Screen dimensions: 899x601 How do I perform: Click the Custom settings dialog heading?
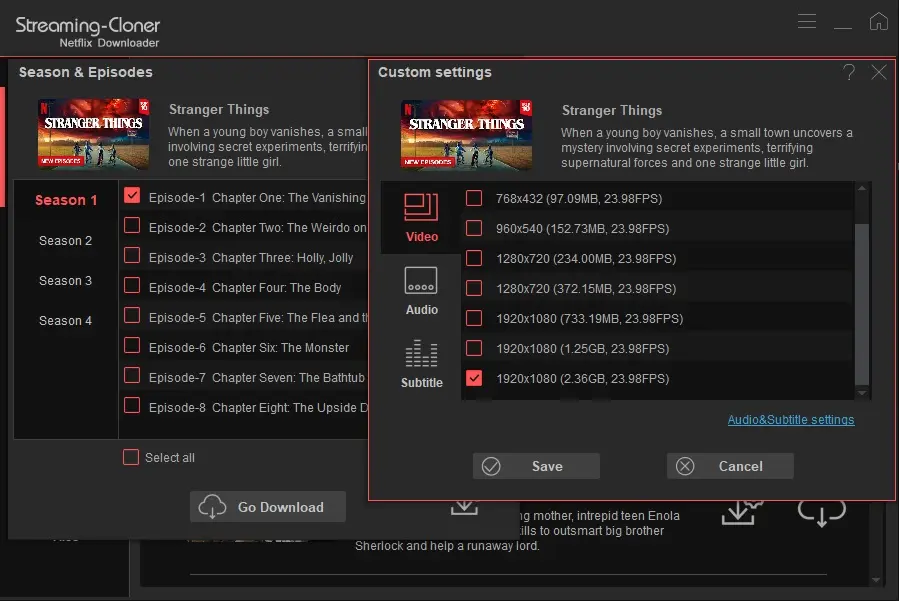click(x=435, y=72)
